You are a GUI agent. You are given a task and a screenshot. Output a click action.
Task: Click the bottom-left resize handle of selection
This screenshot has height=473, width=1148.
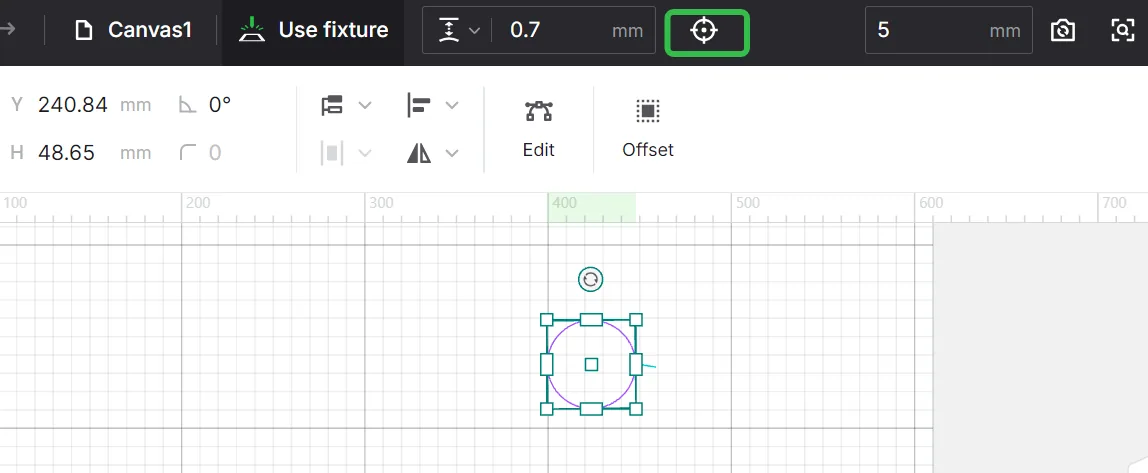pos(546,409)
